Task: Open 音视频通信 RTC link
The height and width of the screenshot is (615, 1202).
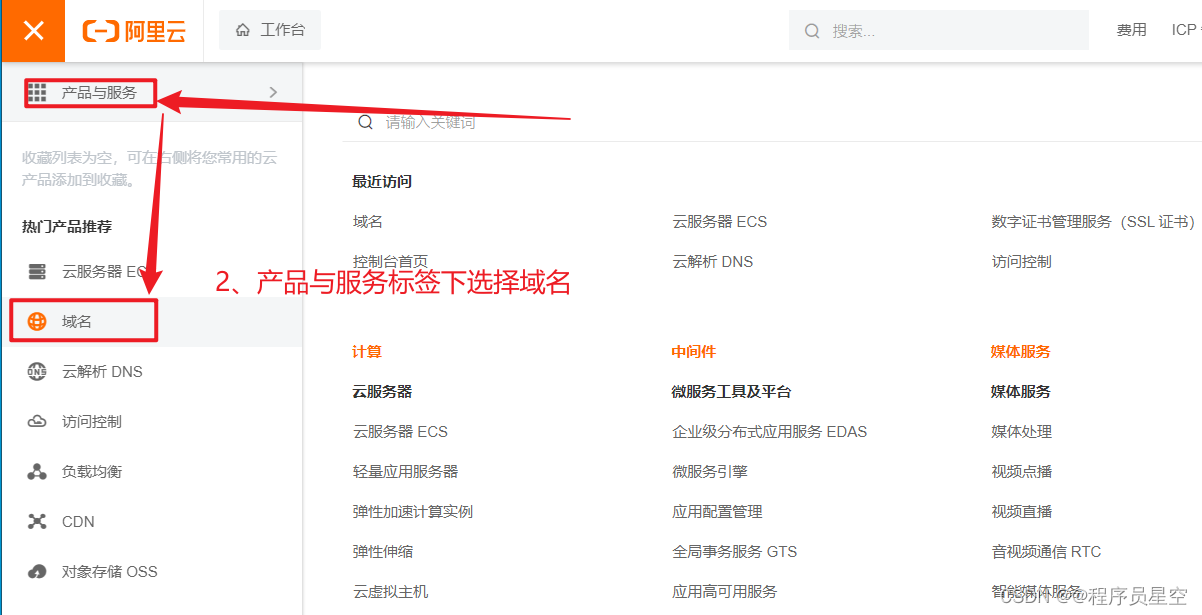Action: pyautogui.click(x=1046, y=551)
